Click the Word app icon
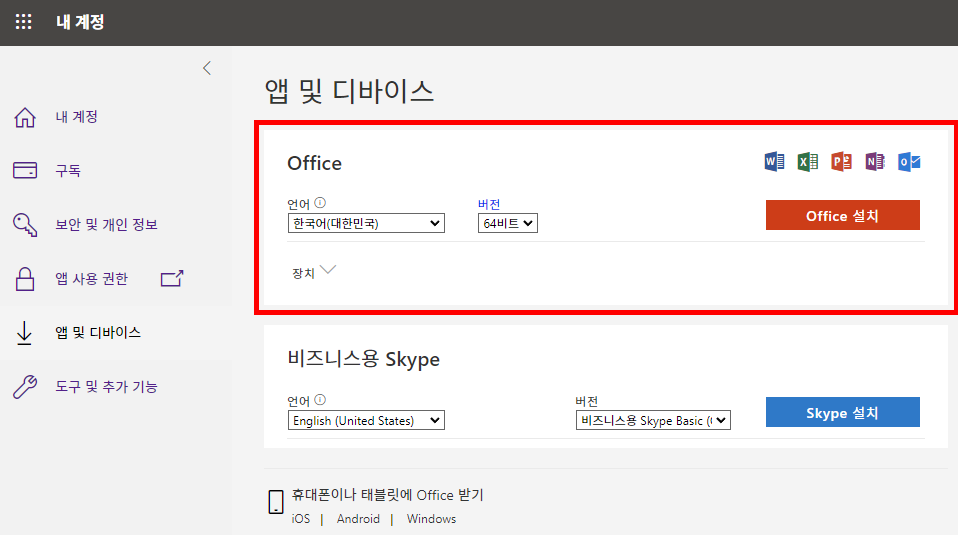 coord(774,161)
